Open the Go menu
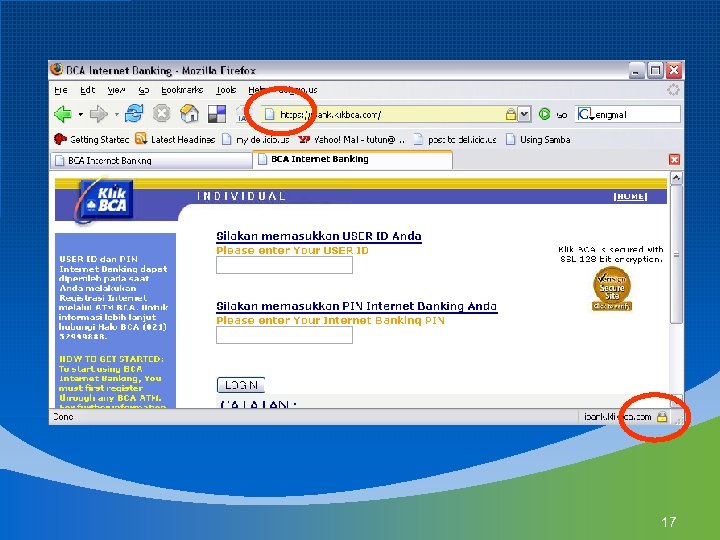Image resolution: width=720 pixels, height=540 pixels. coord(143,90)
